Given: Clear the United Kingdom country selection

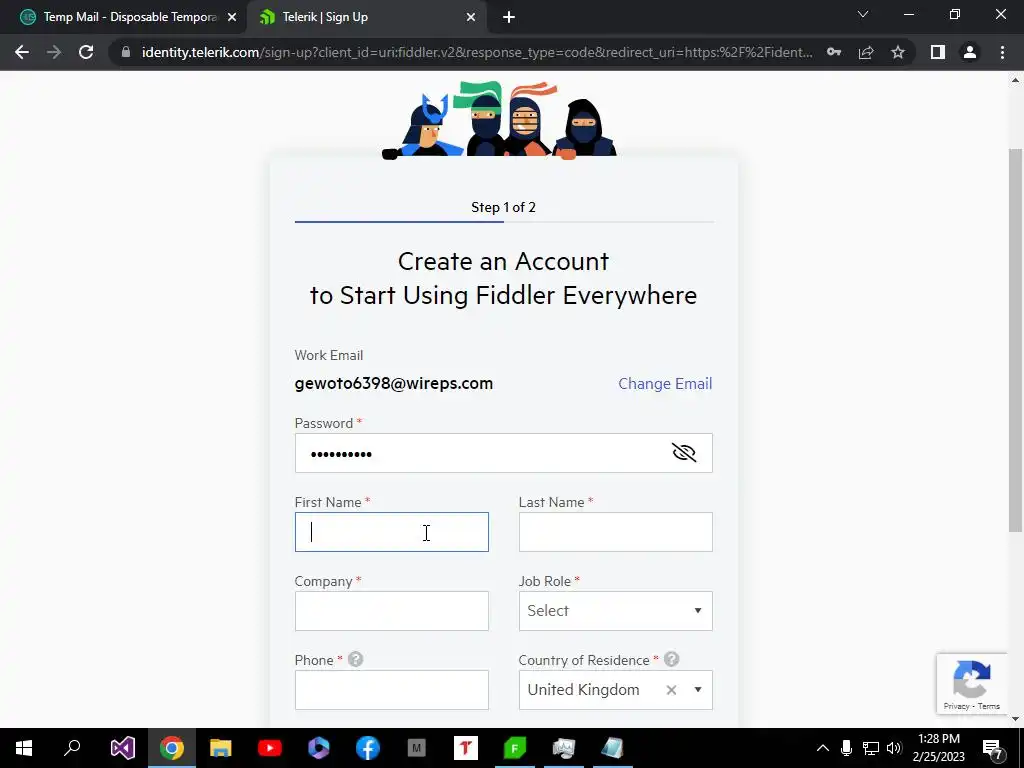Looking at the screenshot, I should tap(671, 690).
